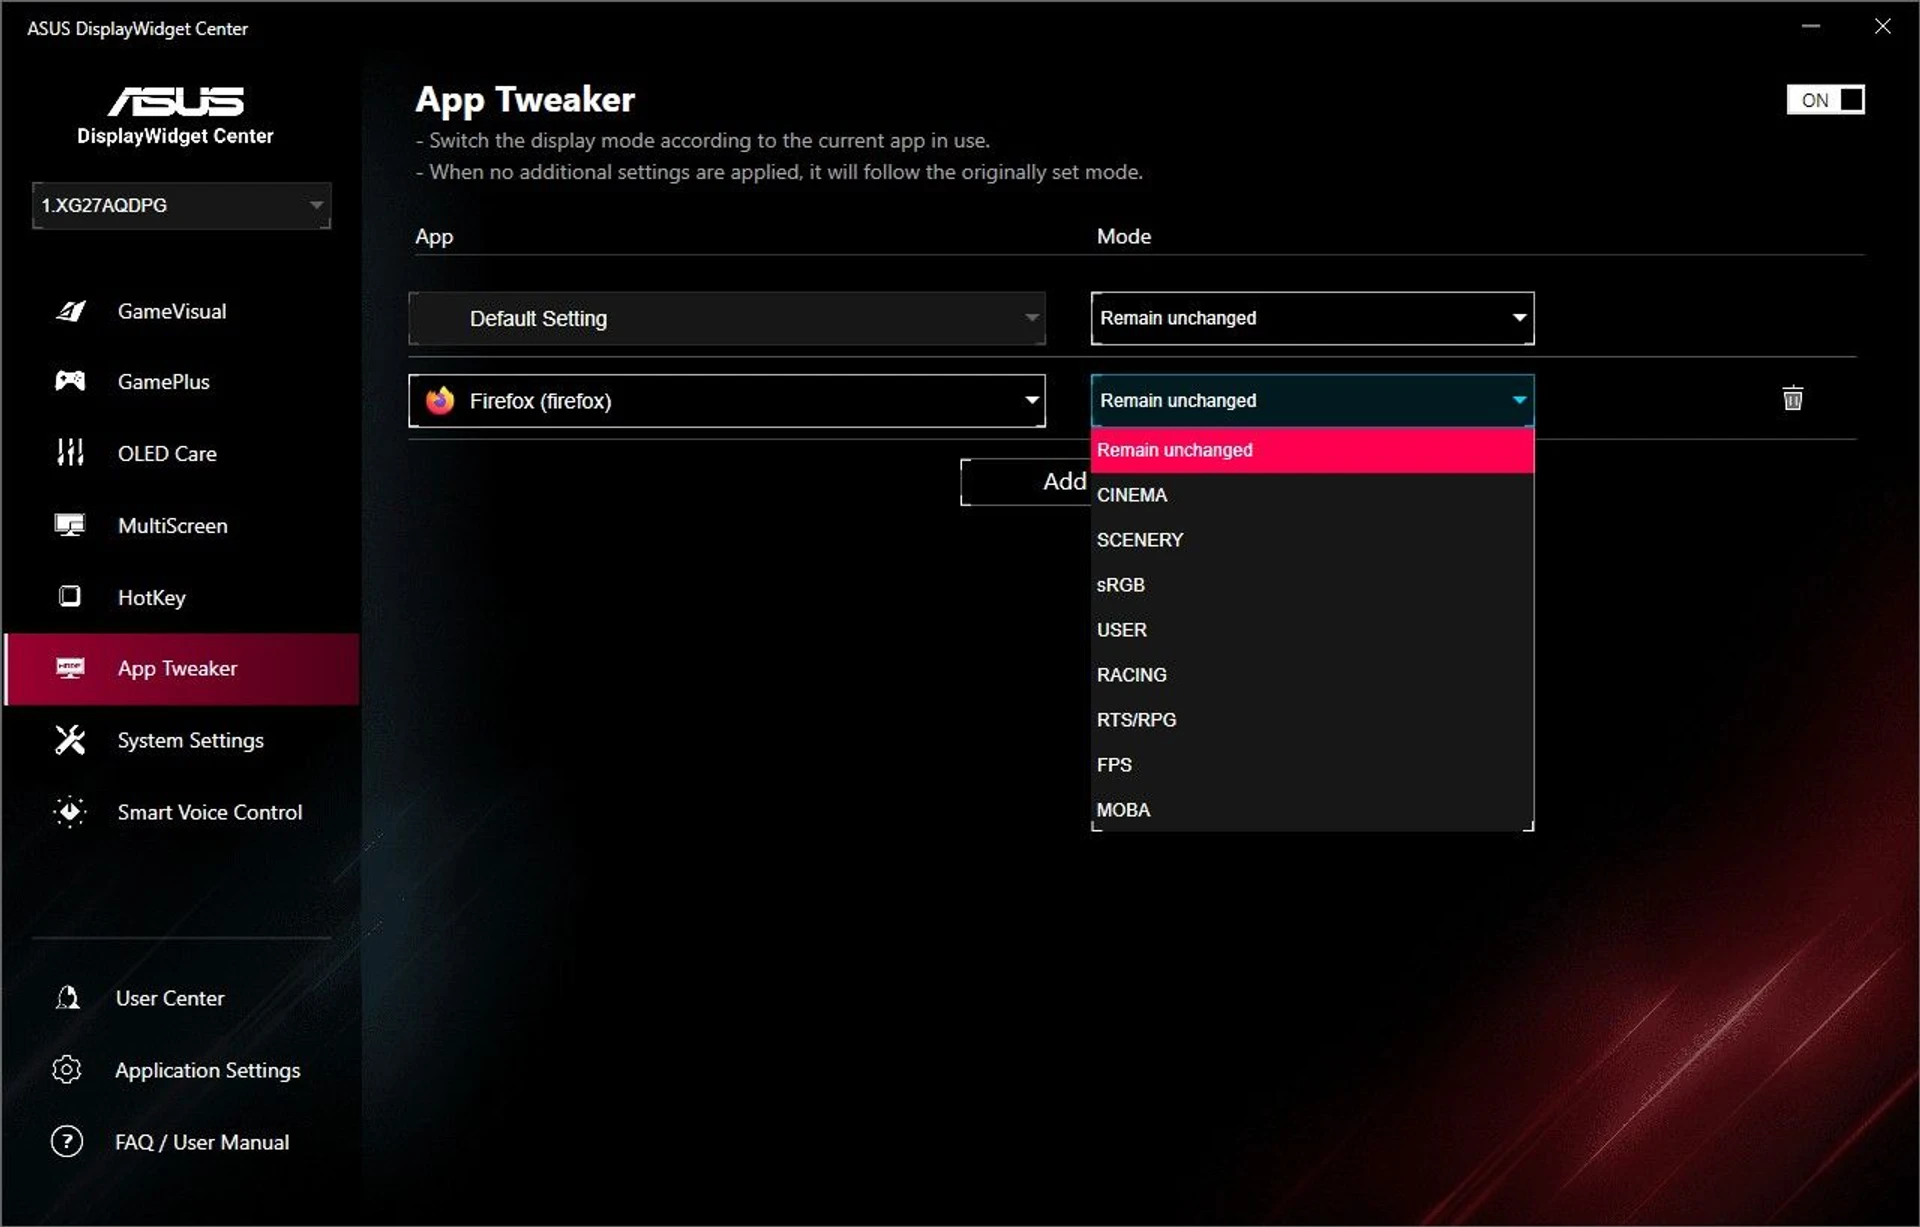Select the App Tweaker sidebar item

[182, 669]
